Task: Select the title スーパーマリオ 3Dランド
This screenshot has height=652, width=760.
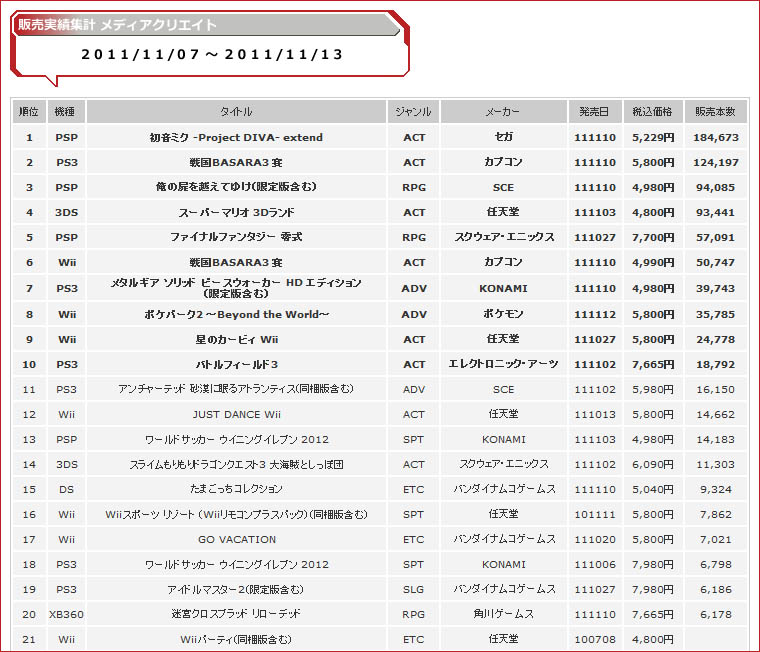Action: coord(236,212)
